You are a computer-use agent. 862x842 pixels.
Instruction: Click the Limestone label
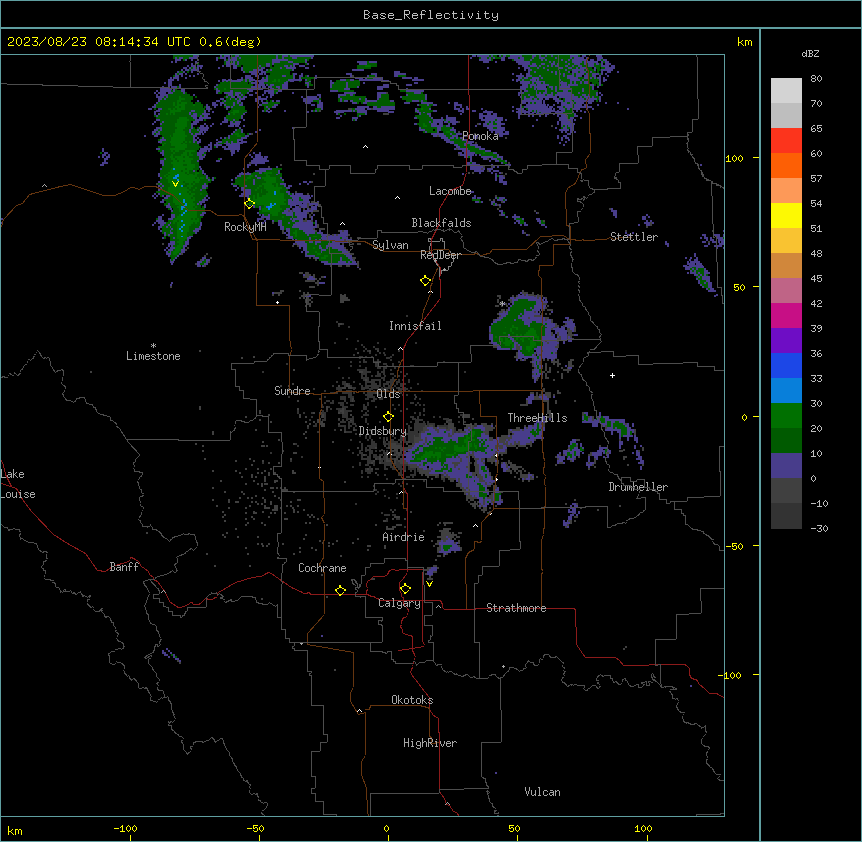coord(153,356)
